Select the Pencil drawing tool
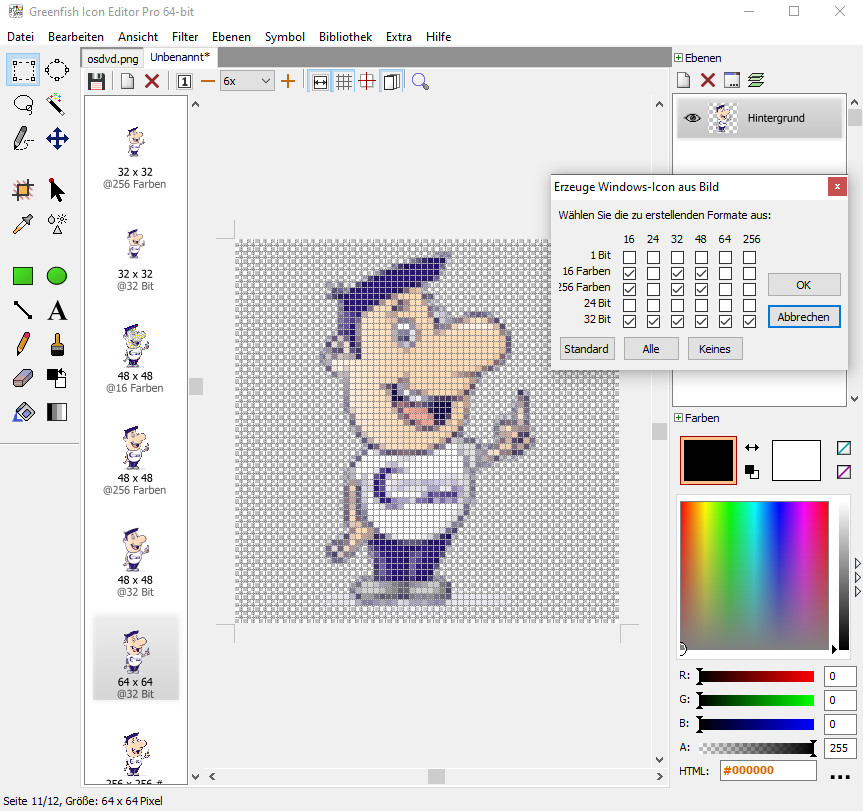863x811 pixels. (23, 344)
